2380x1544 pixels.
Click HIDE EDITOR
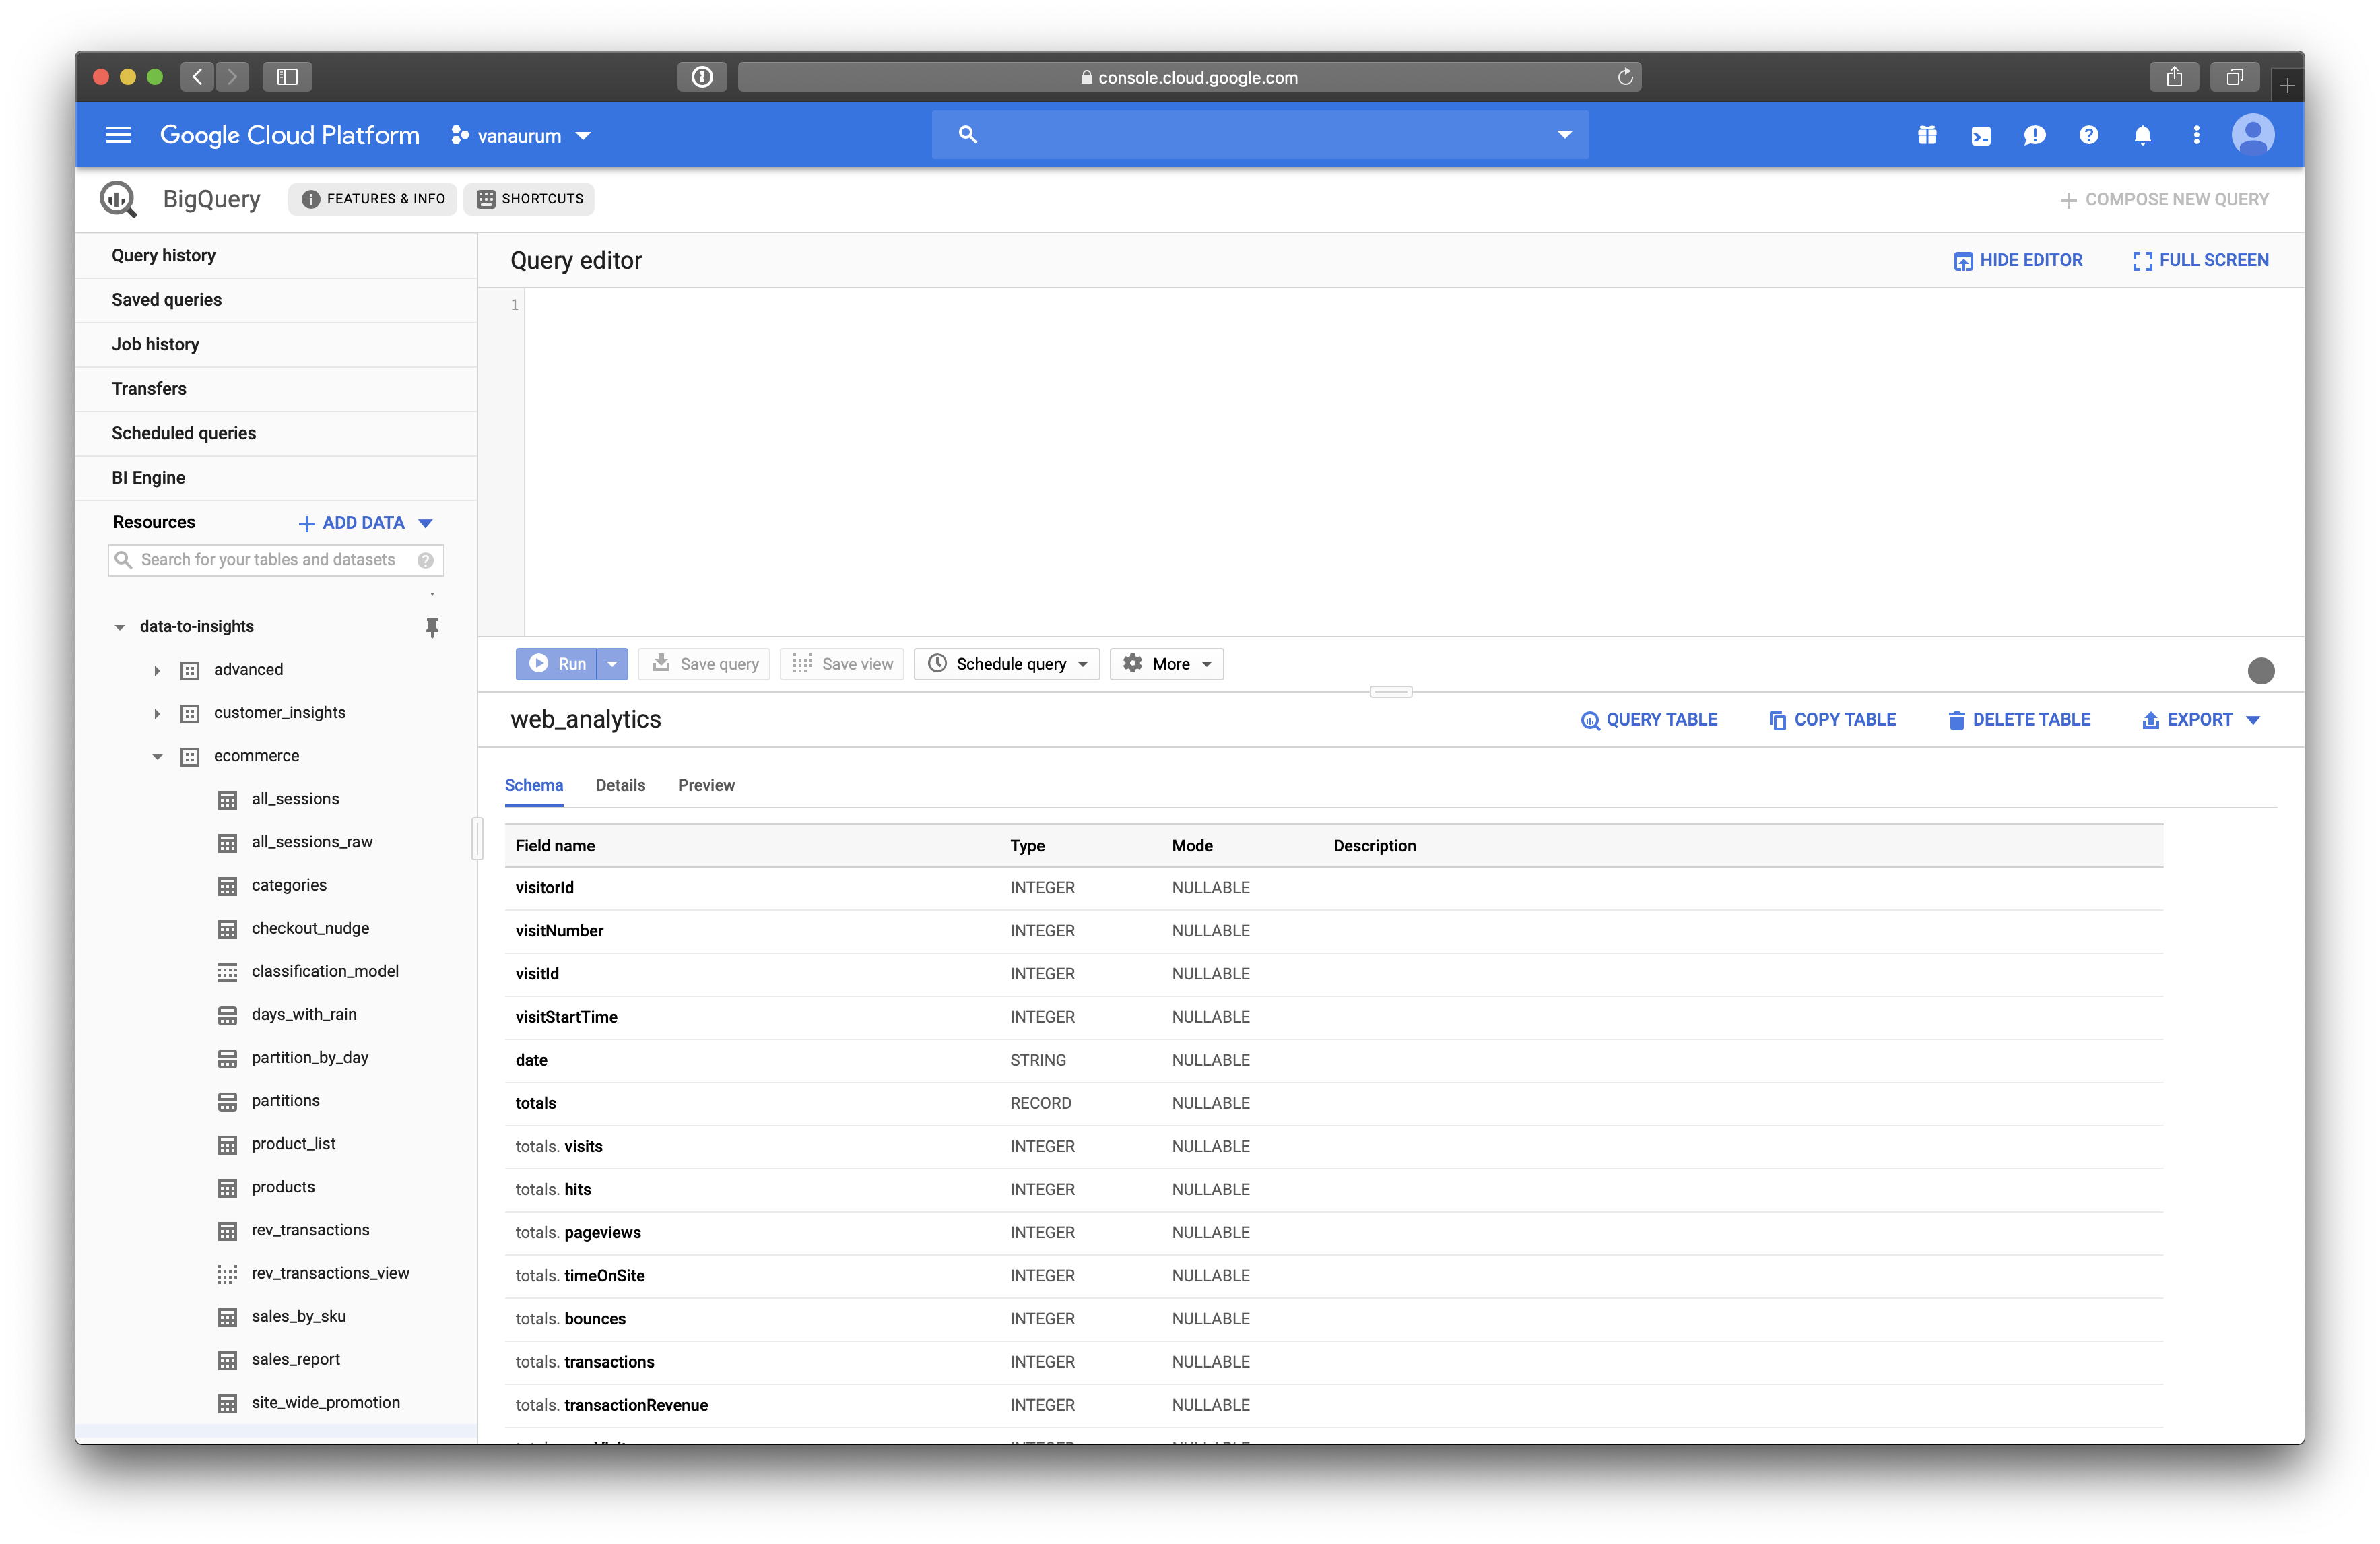click(2018, 260)
